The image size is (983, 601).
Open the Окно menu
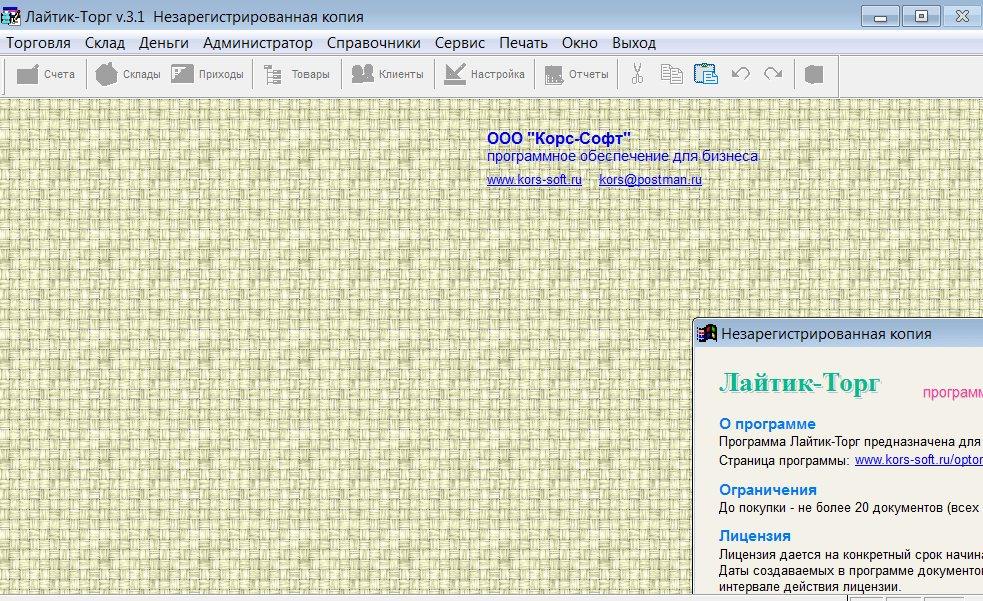pos(579,43)
